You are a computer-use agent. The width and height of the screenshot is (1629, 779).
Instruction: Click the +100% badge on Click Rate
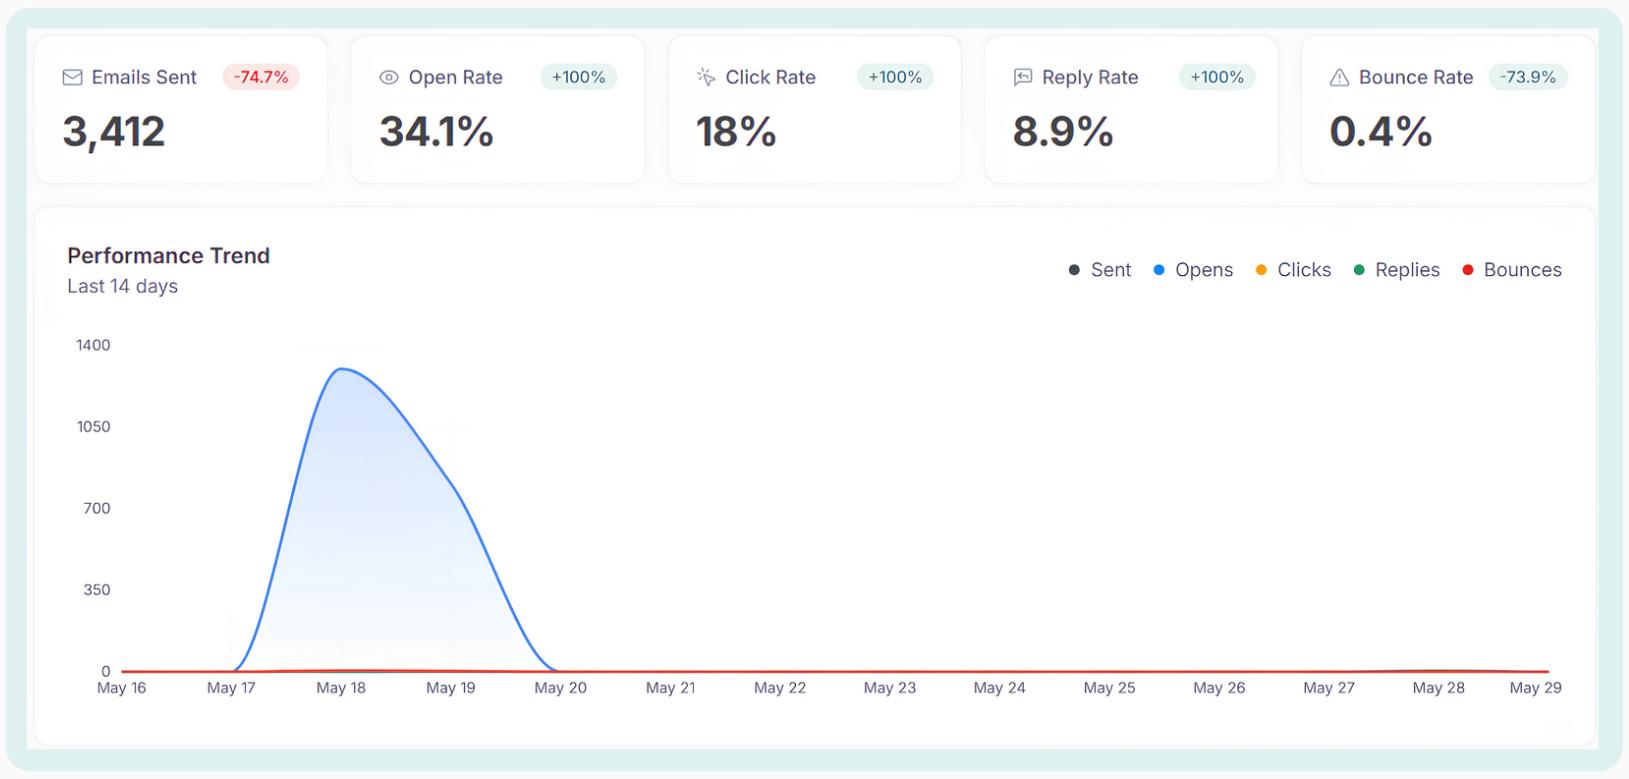tap(895, 77)
